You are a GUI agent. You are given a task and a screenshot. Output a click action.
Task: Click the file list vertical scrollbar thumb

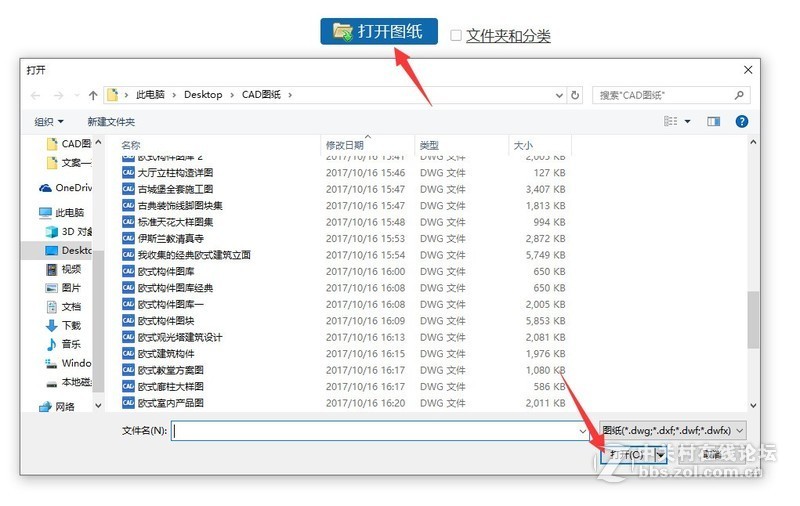[x=753, y=320]
